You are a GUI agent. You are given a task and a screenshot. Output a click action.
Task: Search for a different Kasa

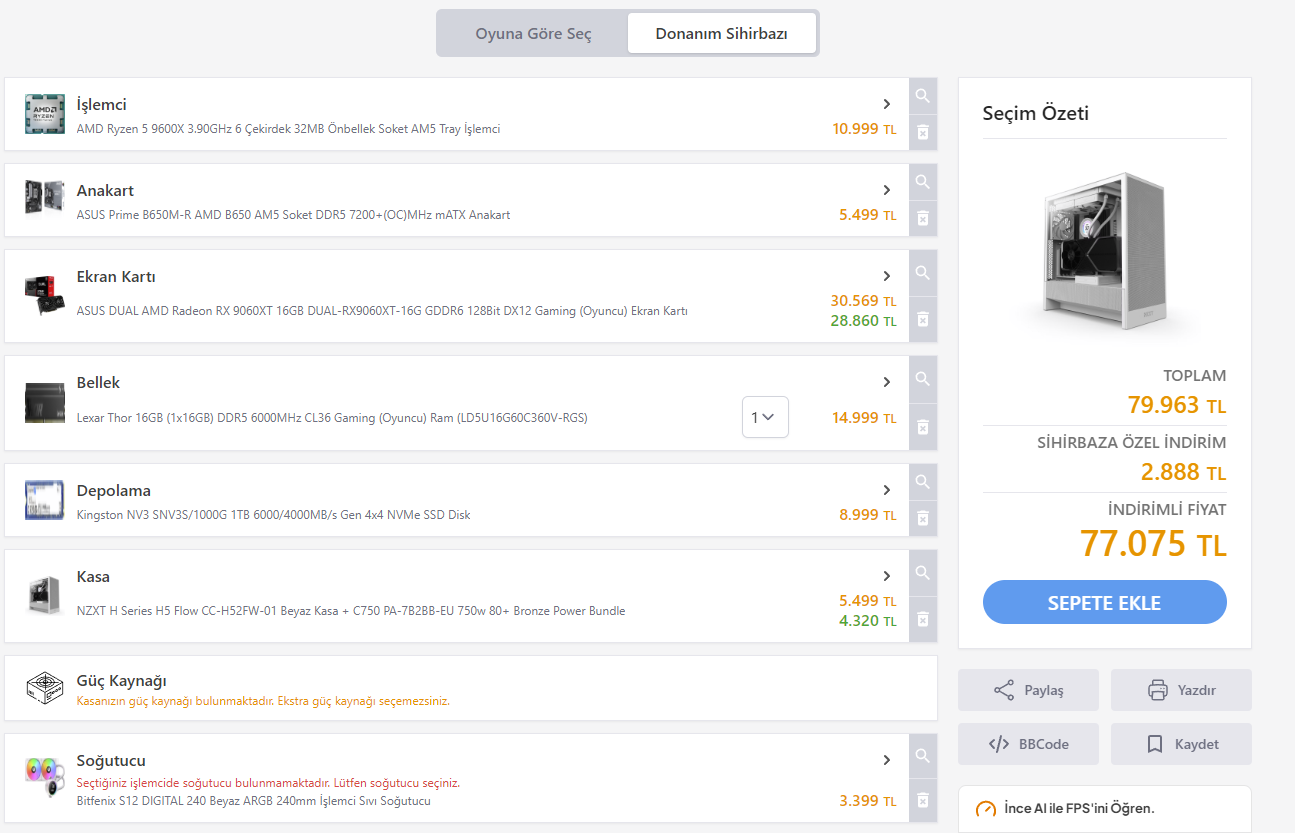(923, 573)
